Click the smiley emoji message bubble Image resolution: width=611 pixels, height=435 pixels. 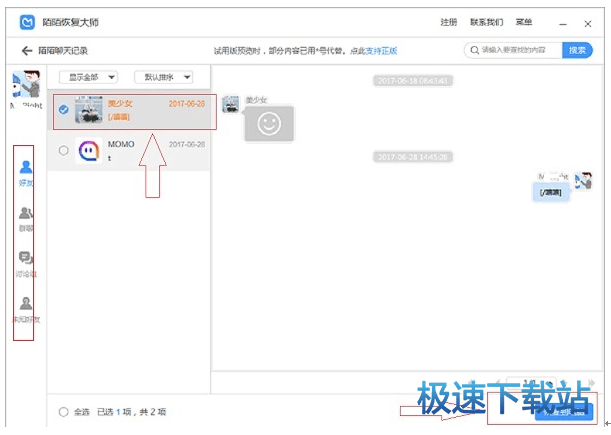[269, 124]
